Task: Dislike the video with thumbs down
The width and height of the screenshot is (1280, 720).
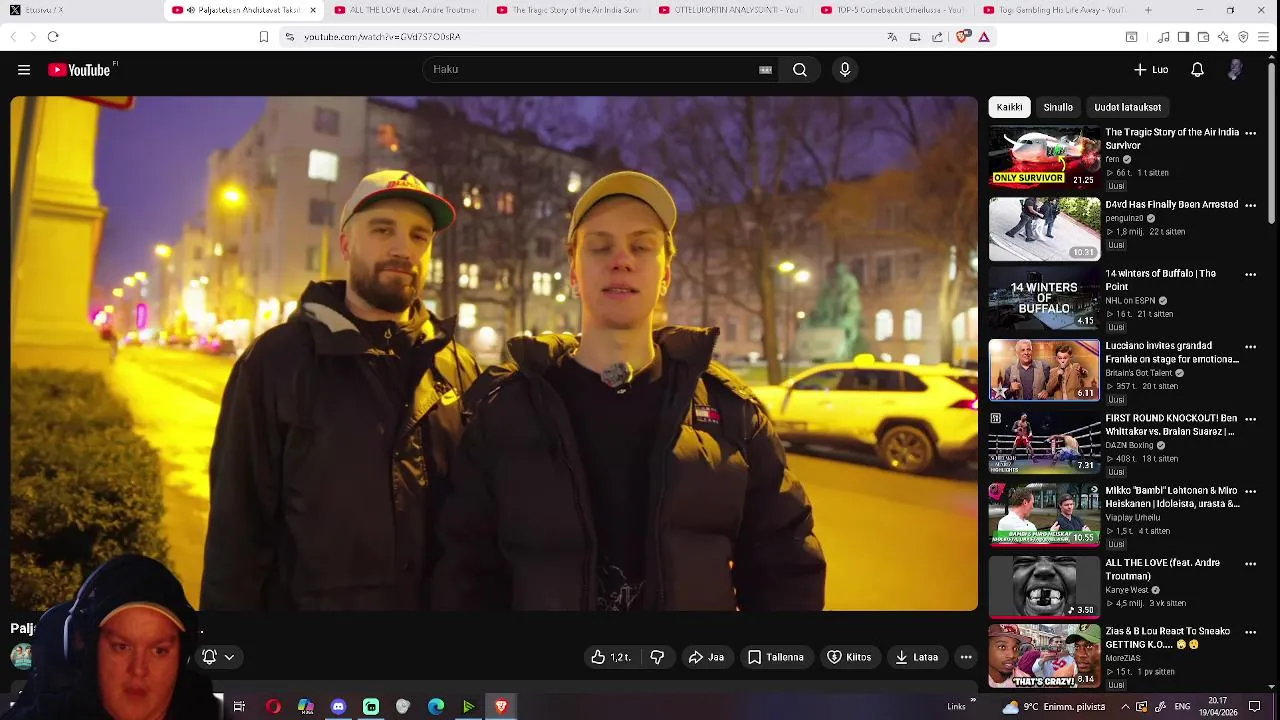Action: [657, 657]
